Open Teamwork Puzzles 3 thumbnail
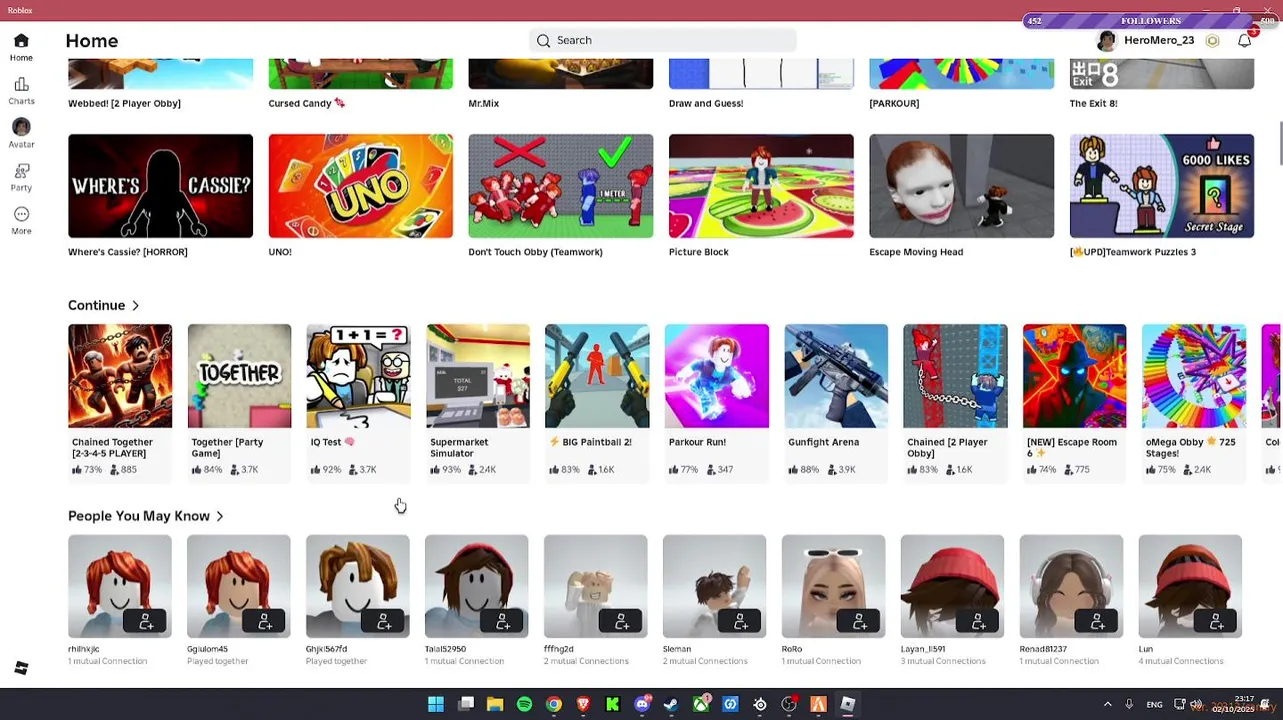This screenshot has height=720, width=1283. 1161,186
